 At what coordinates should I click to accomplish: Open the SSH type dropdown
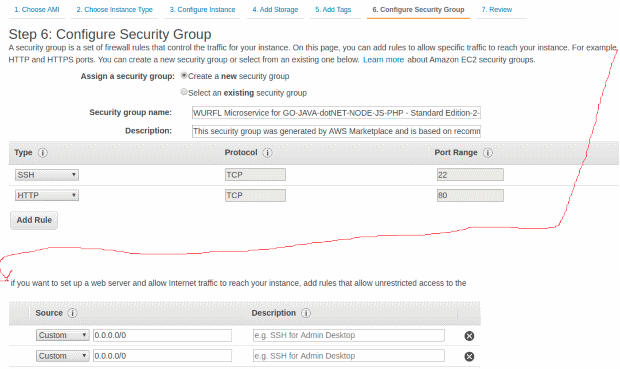pos(47,175)
